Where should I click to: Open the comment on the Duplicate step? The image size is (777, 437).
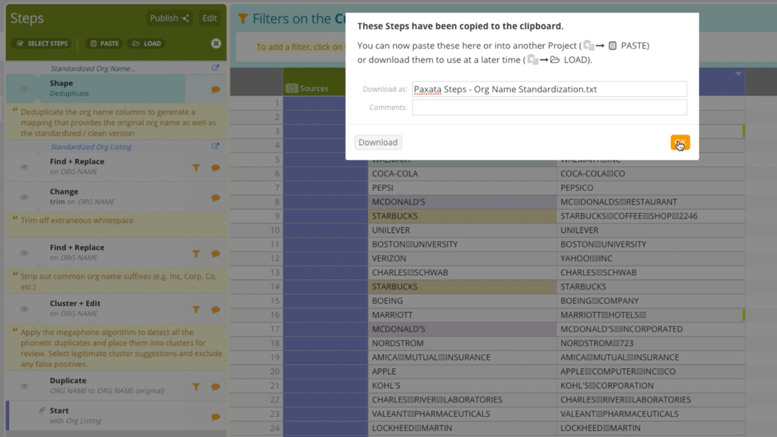click(x=216, y=387)
